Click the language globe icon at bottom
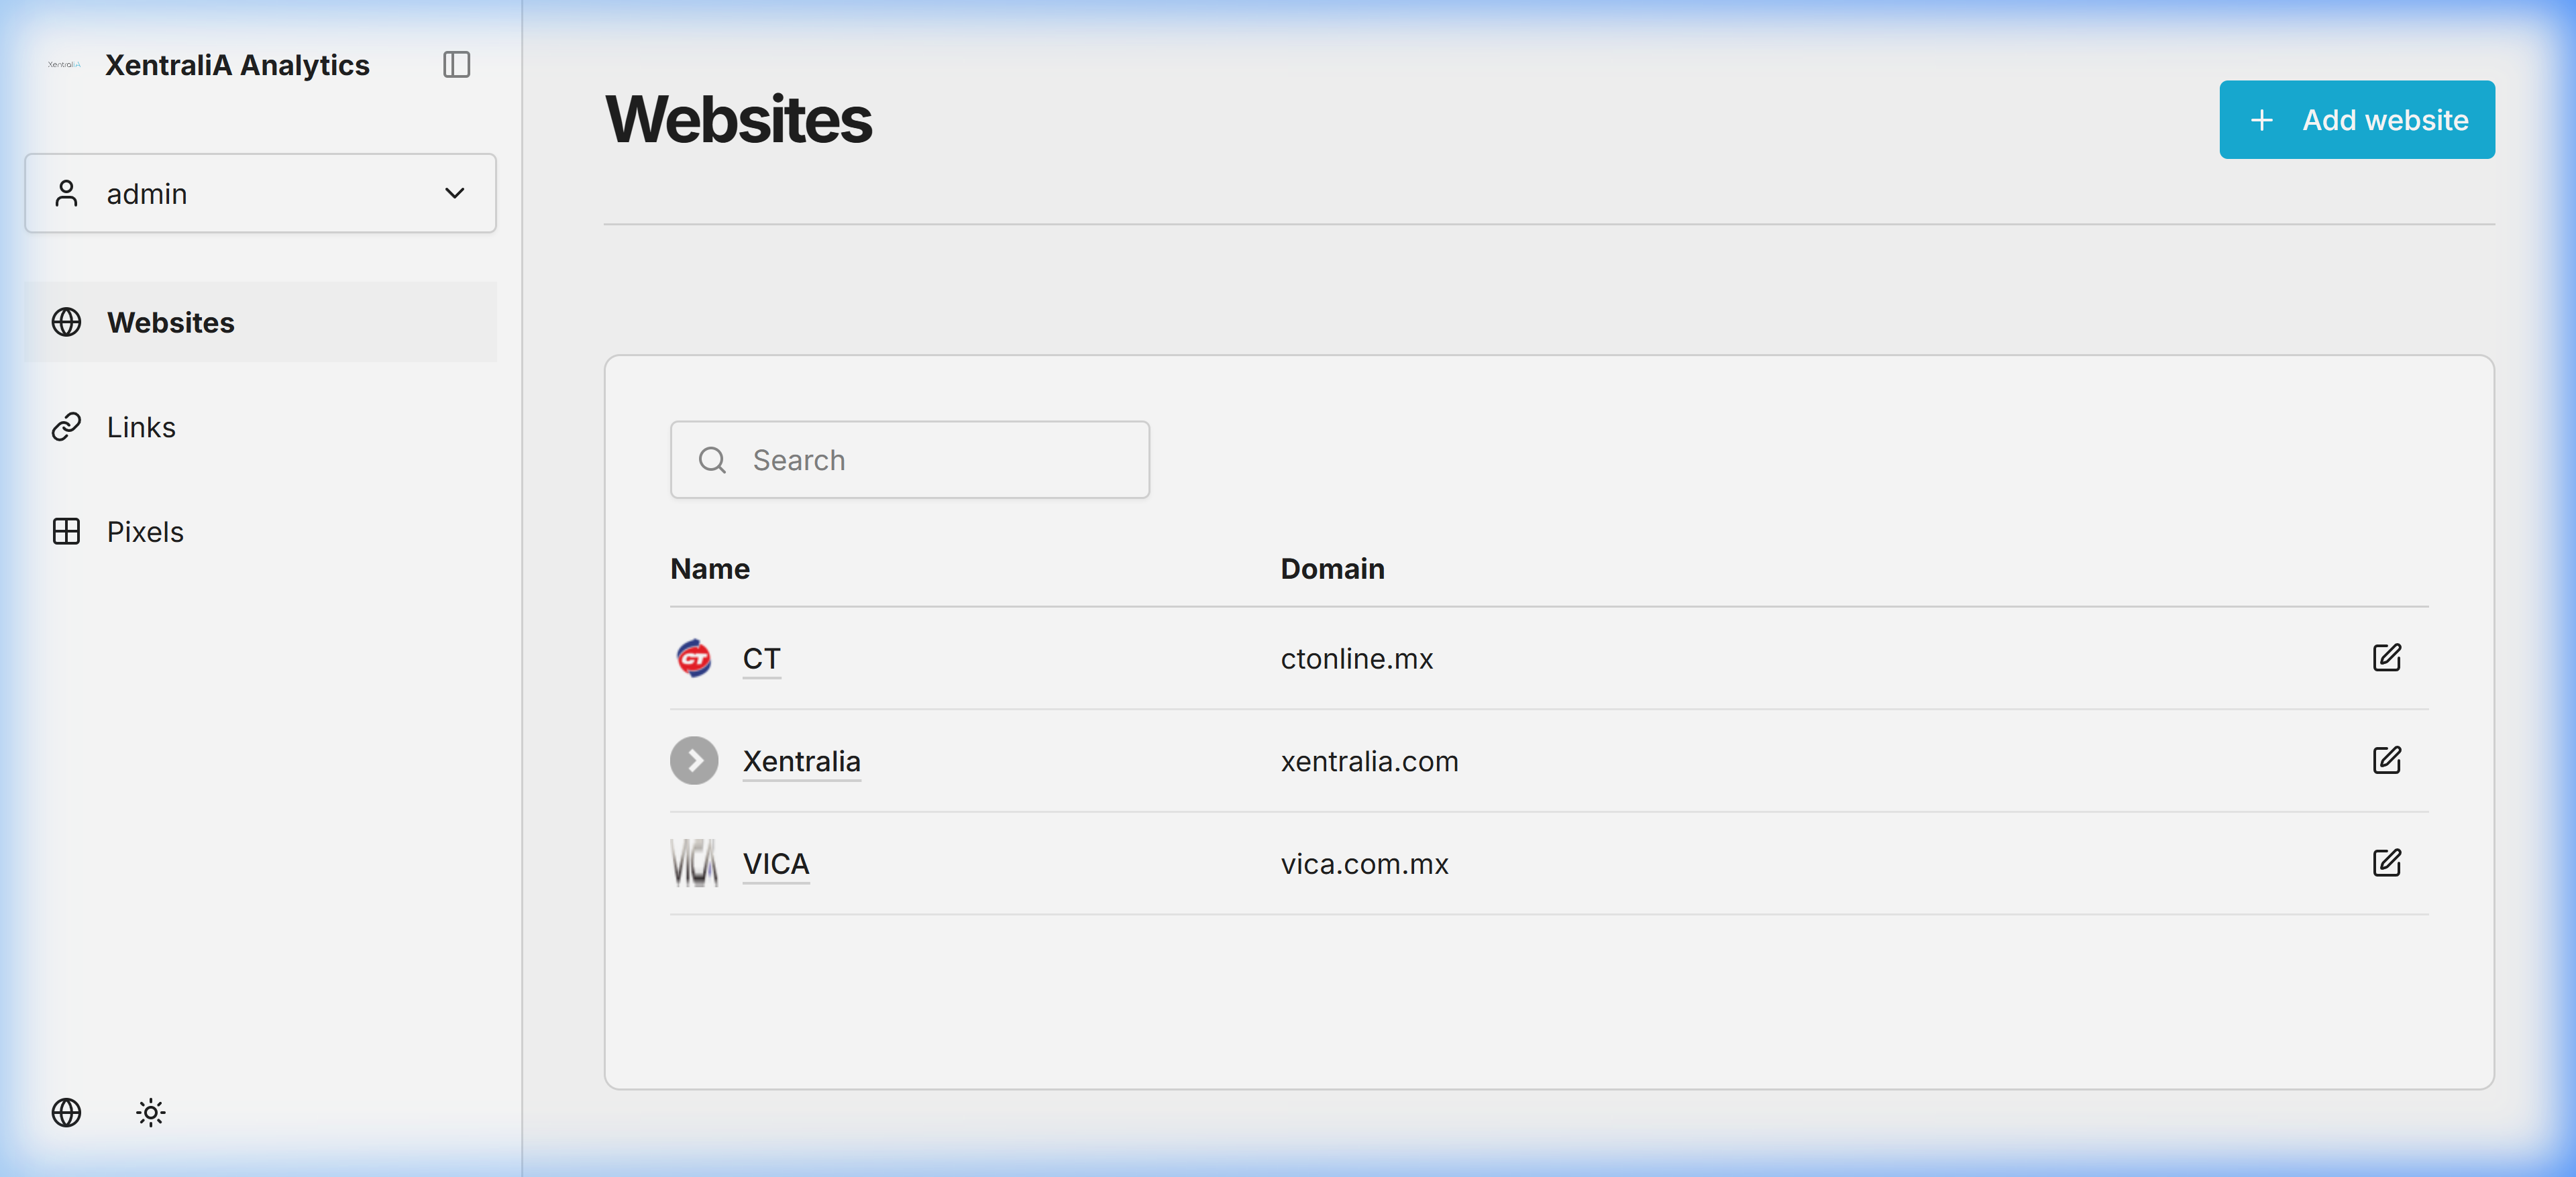This screenshot has width=2576, height=1177. (66, 1112)
